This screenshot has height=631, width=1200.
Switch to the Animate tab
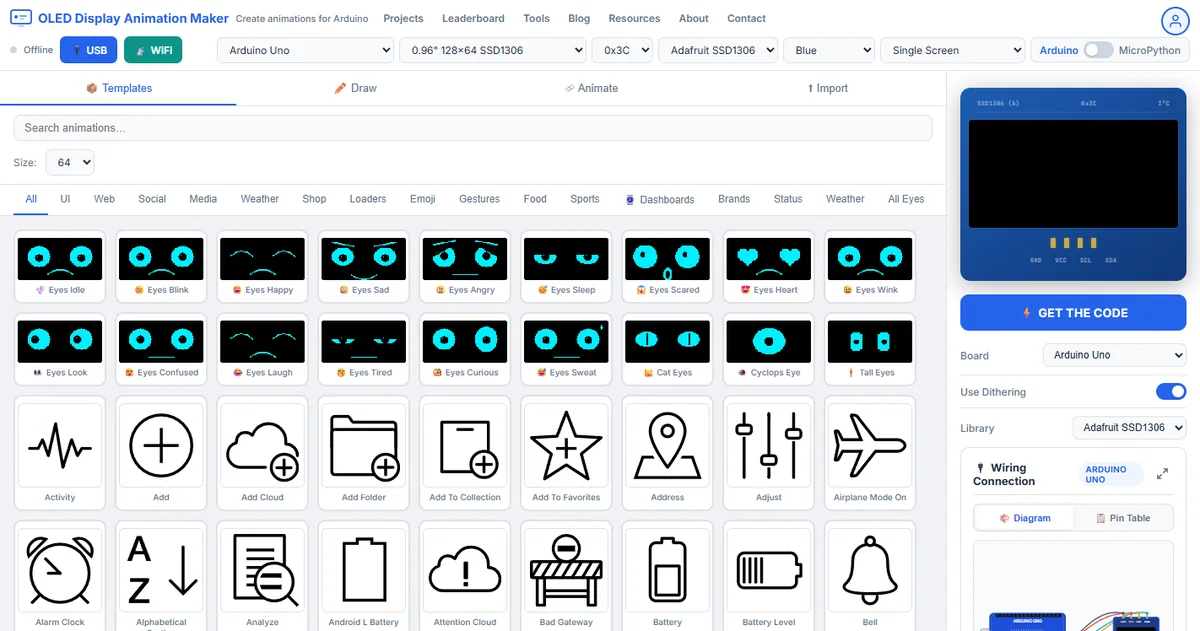(591, 88)
